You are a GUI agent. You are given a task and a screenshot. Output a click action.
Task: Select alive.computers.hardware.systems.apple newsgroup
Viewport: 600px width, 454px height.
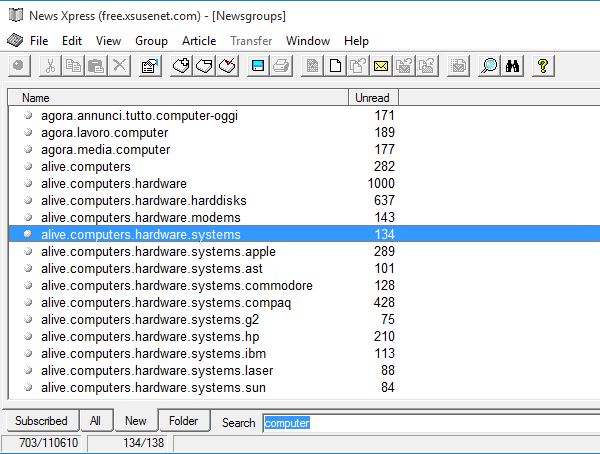click(x=304, y=251)
